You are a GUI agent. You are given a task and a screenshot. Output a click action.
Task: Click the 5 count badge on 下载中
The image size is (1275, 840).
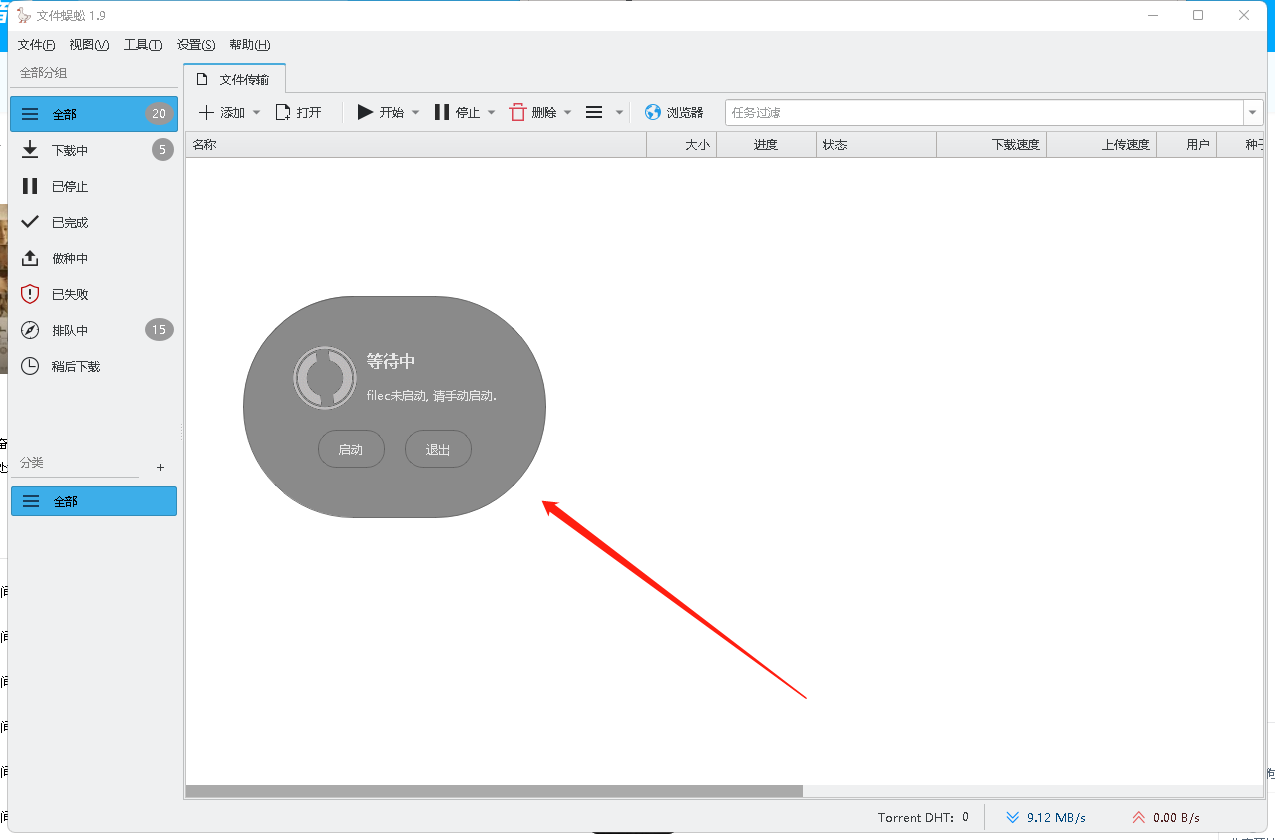[163, 150]
